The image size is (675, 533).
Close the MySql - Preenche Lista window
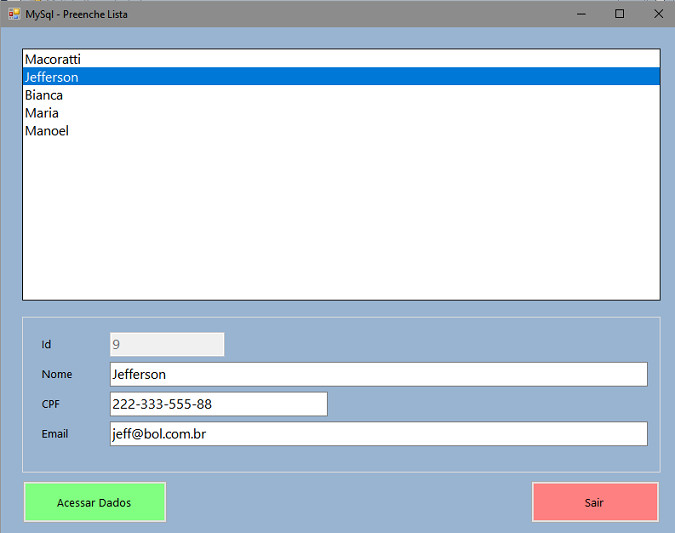658,14
